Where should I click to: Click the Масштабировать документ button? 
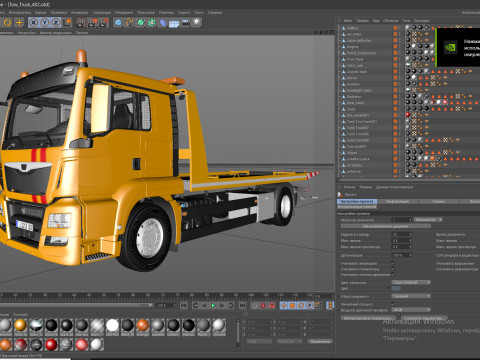coord(385,226)
